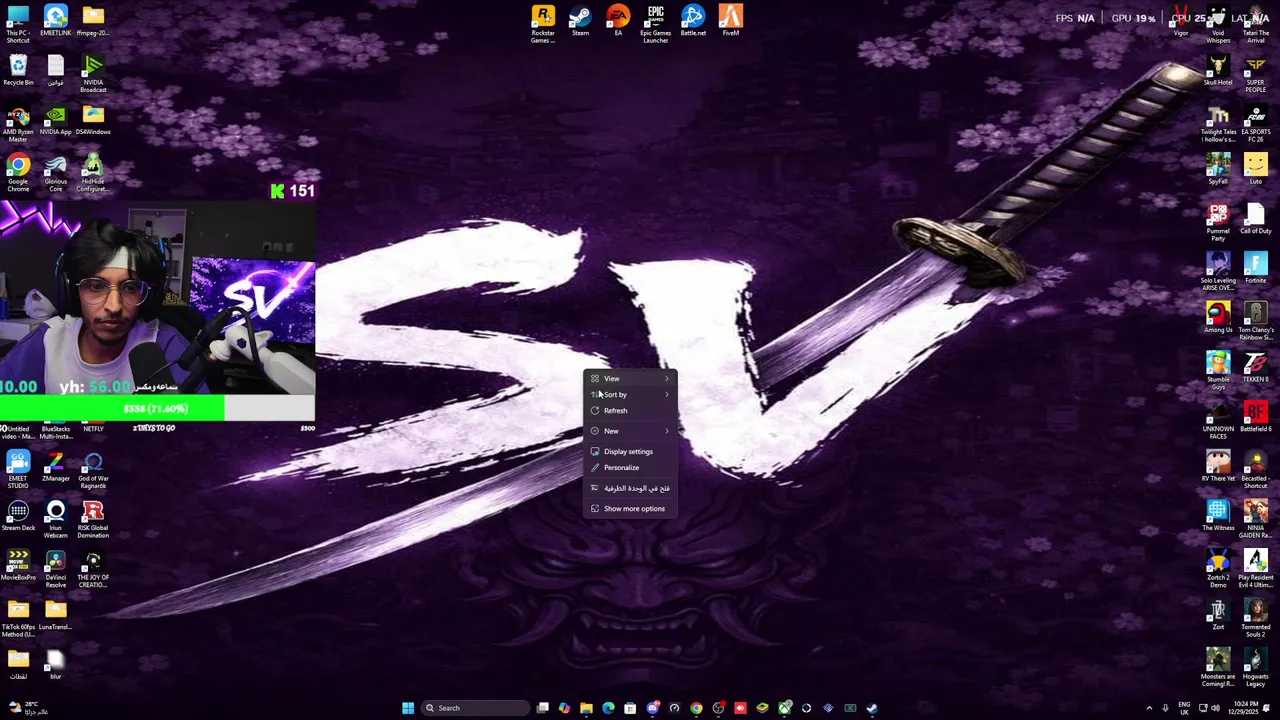Screen dimensions: 1280x720
Task: Click the taskbar Search box
Action: pos(475,708)
